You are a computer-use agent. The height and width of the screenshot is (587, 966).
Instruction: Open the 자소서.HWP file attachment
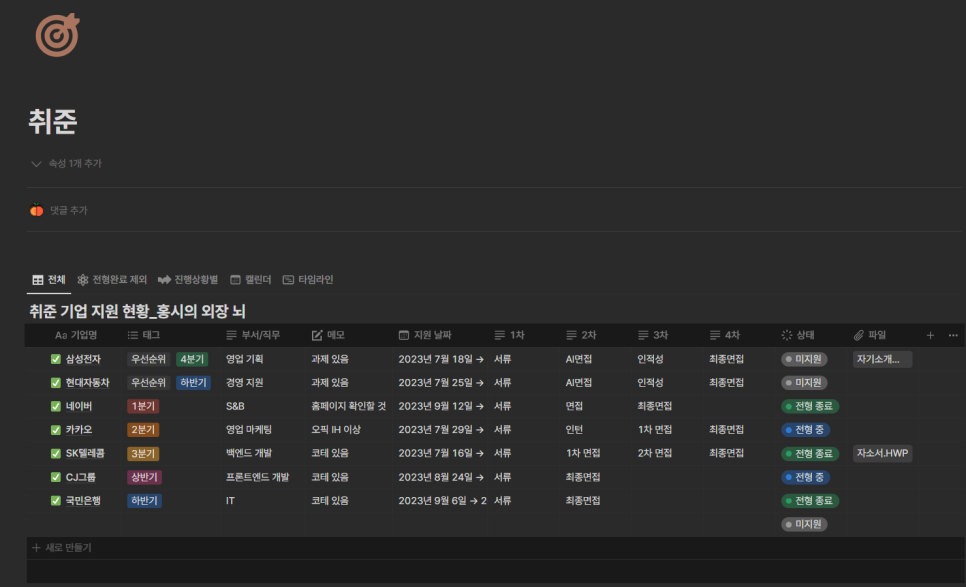(x=882, y=453)
